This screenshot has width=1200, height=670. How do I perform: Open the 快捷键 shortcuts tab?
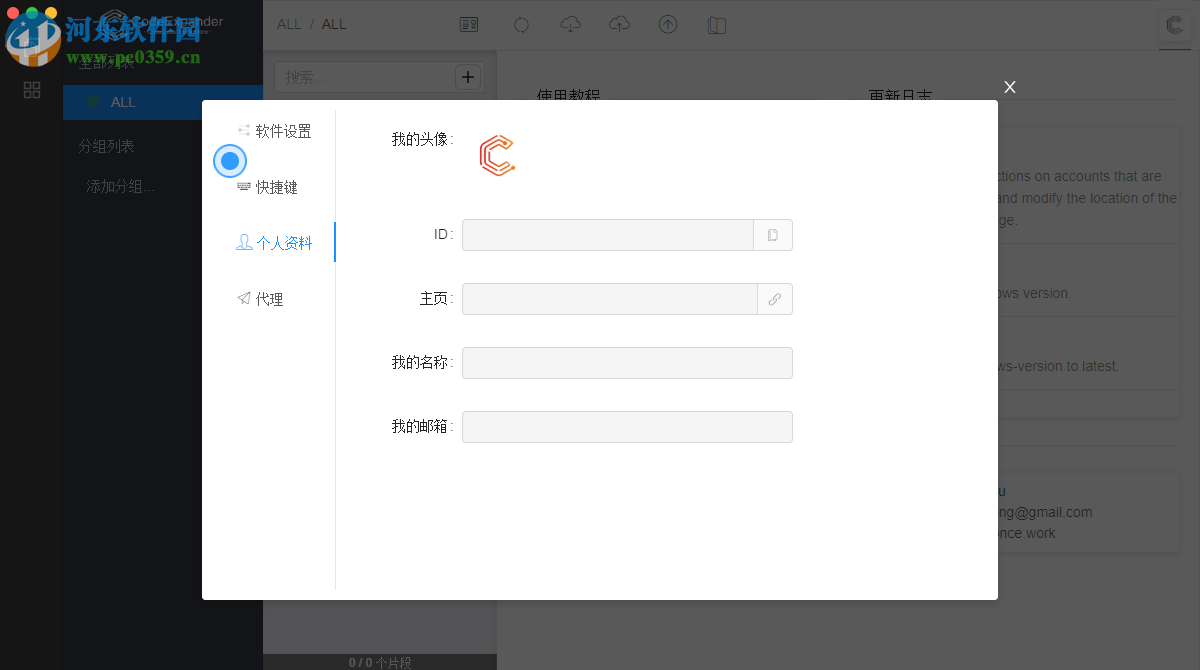276,186
